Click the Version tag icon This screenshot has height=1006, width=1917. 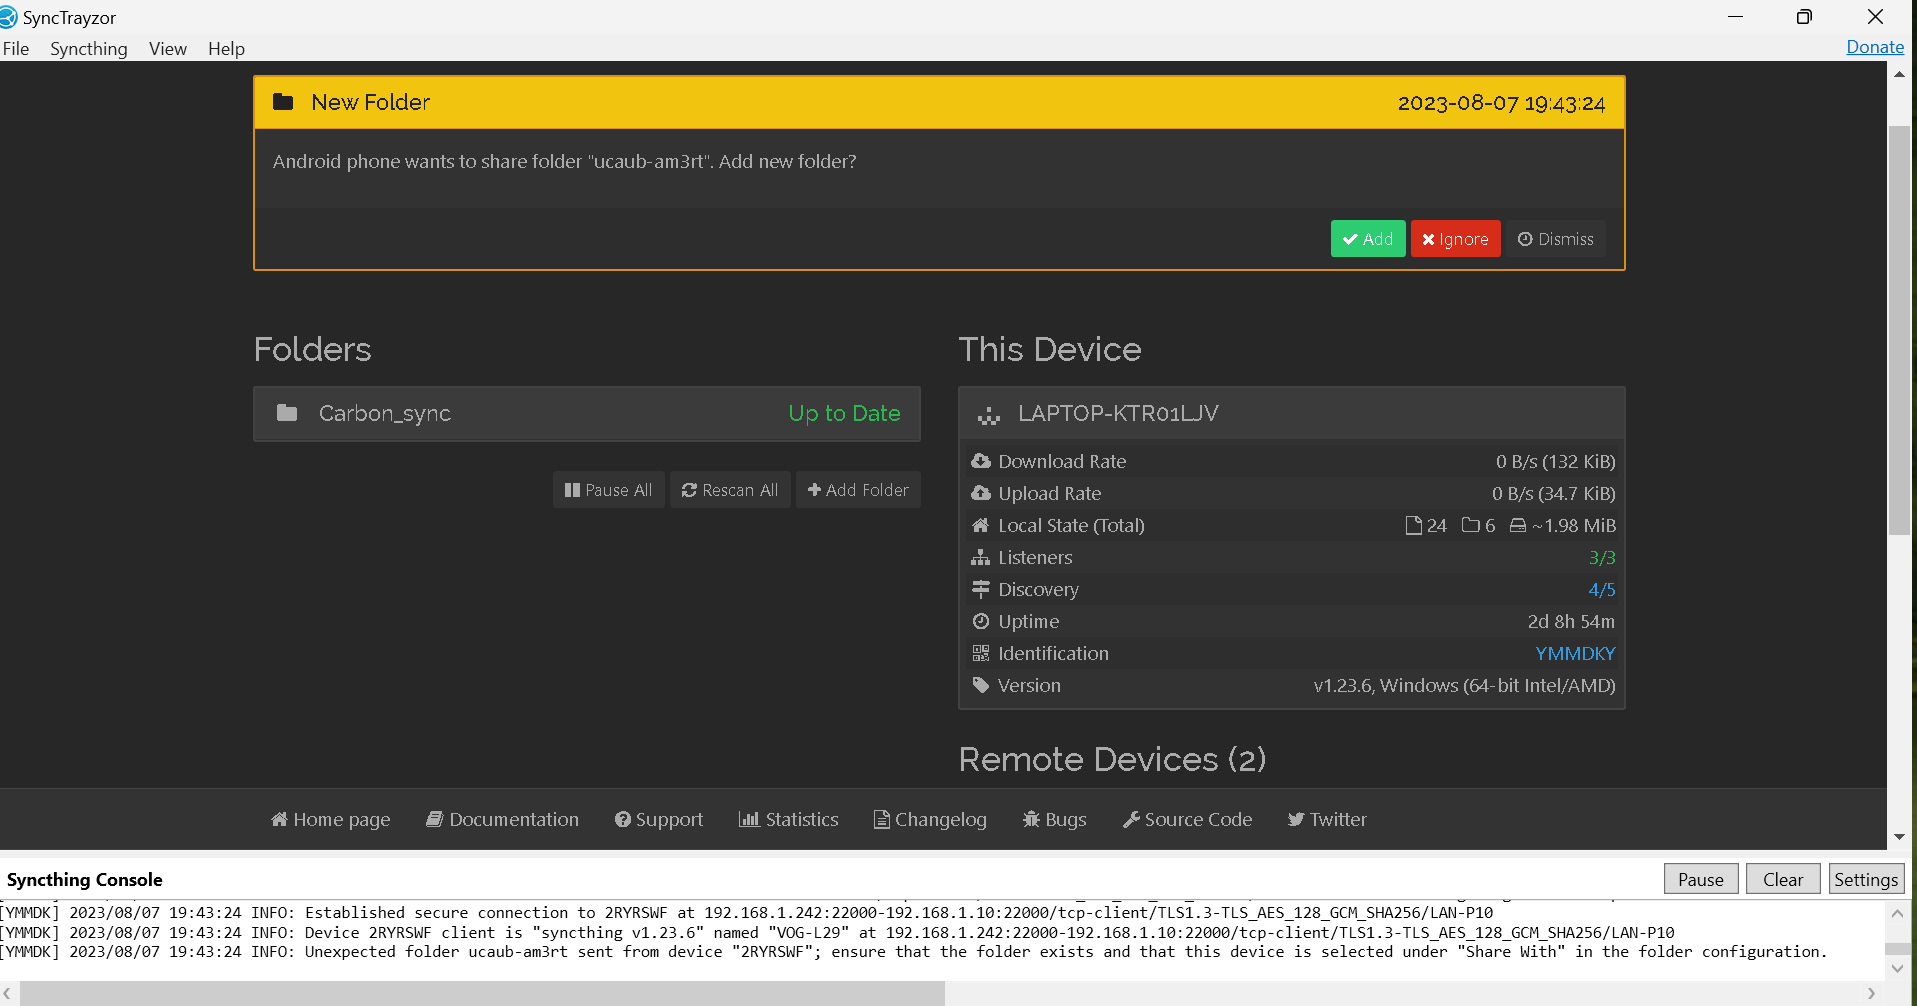(x=981, y=685)
